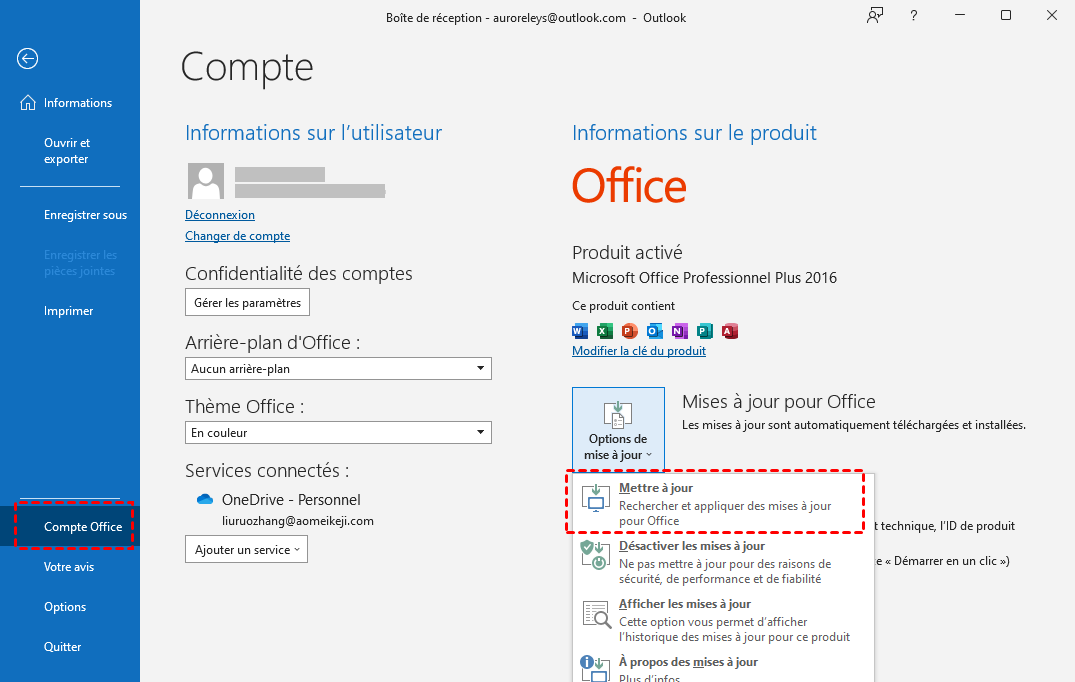Click liuruozhang@aomeikeji.com email text
The image size is (1075, 682).
coord(298,521)
